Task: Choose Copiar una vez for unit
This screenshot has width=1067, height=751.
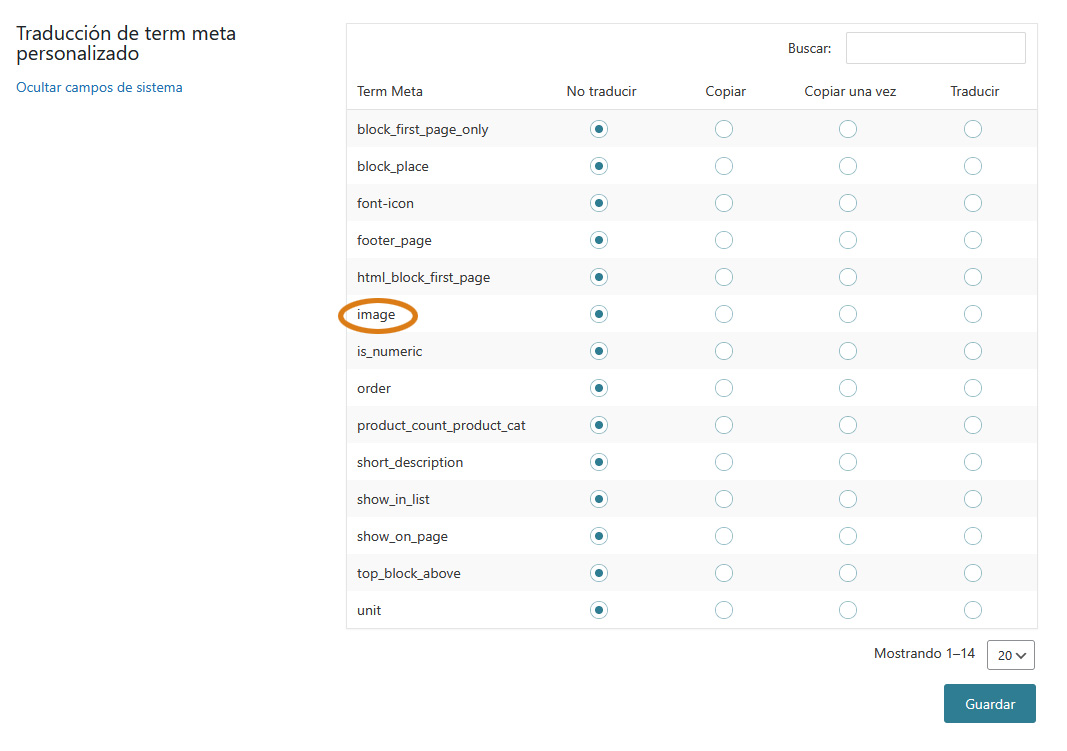Action: (848, 610)
